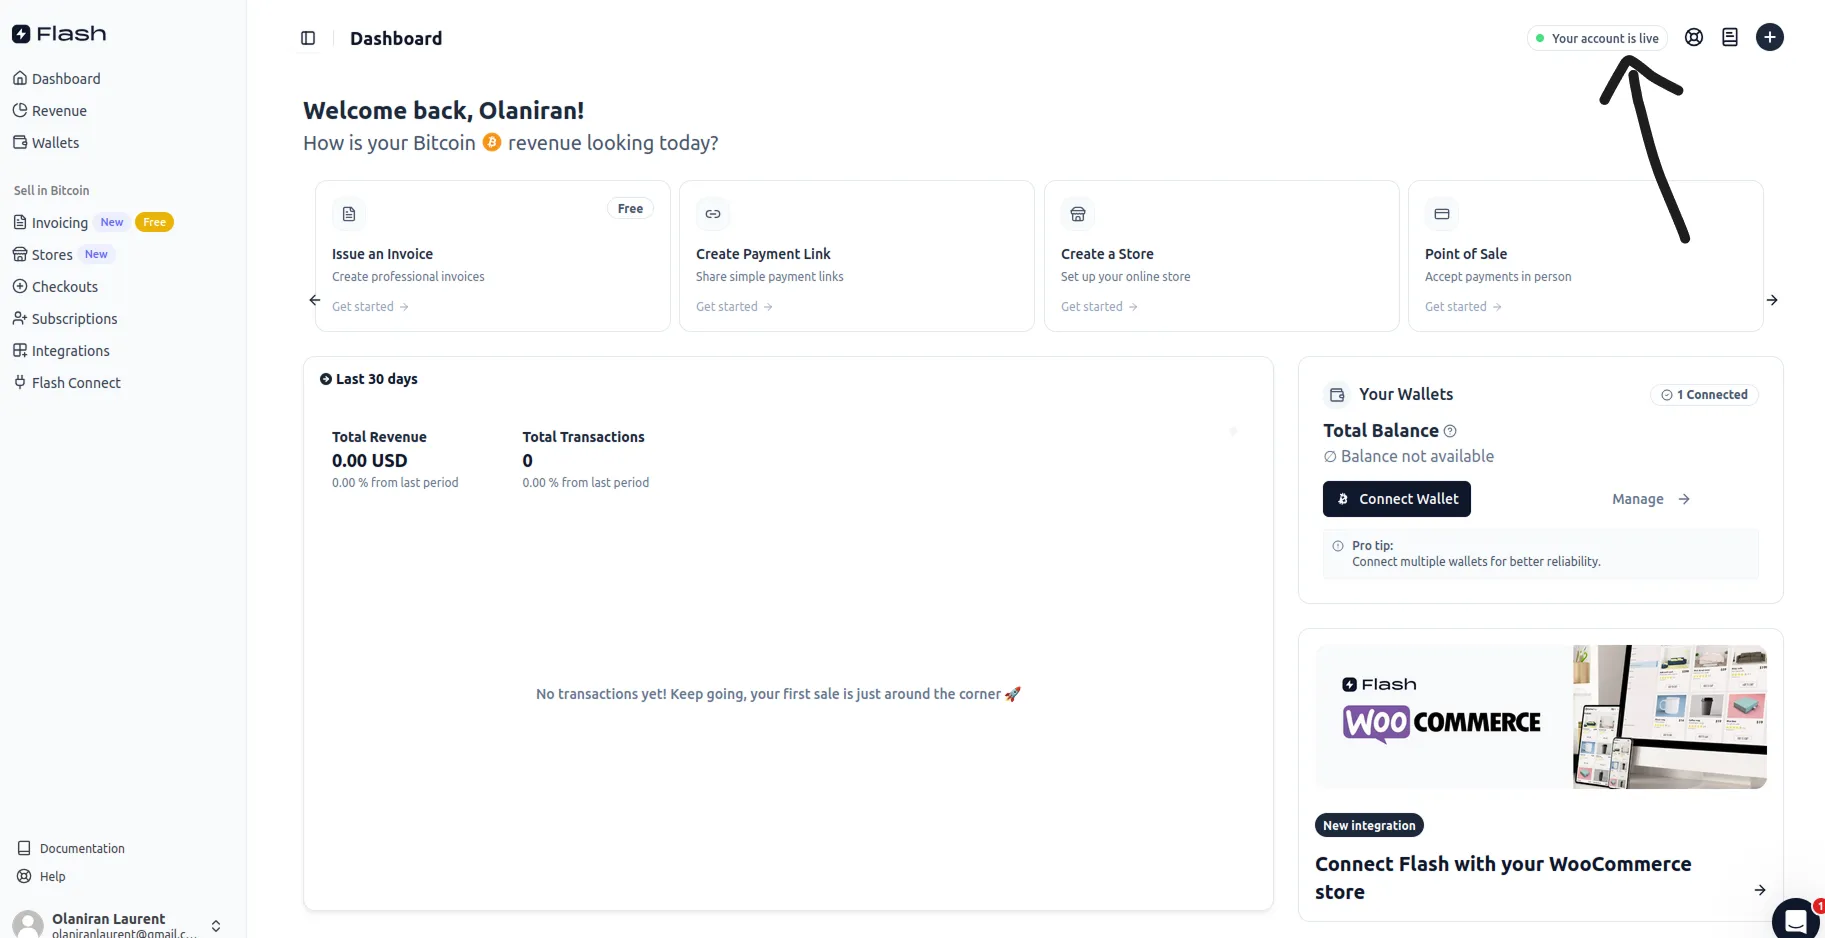The height and width of the screenshot is (938, 1825).
Task: Open the chat widget bubble
Action: pyautogui.click(x=1795, y=918)
